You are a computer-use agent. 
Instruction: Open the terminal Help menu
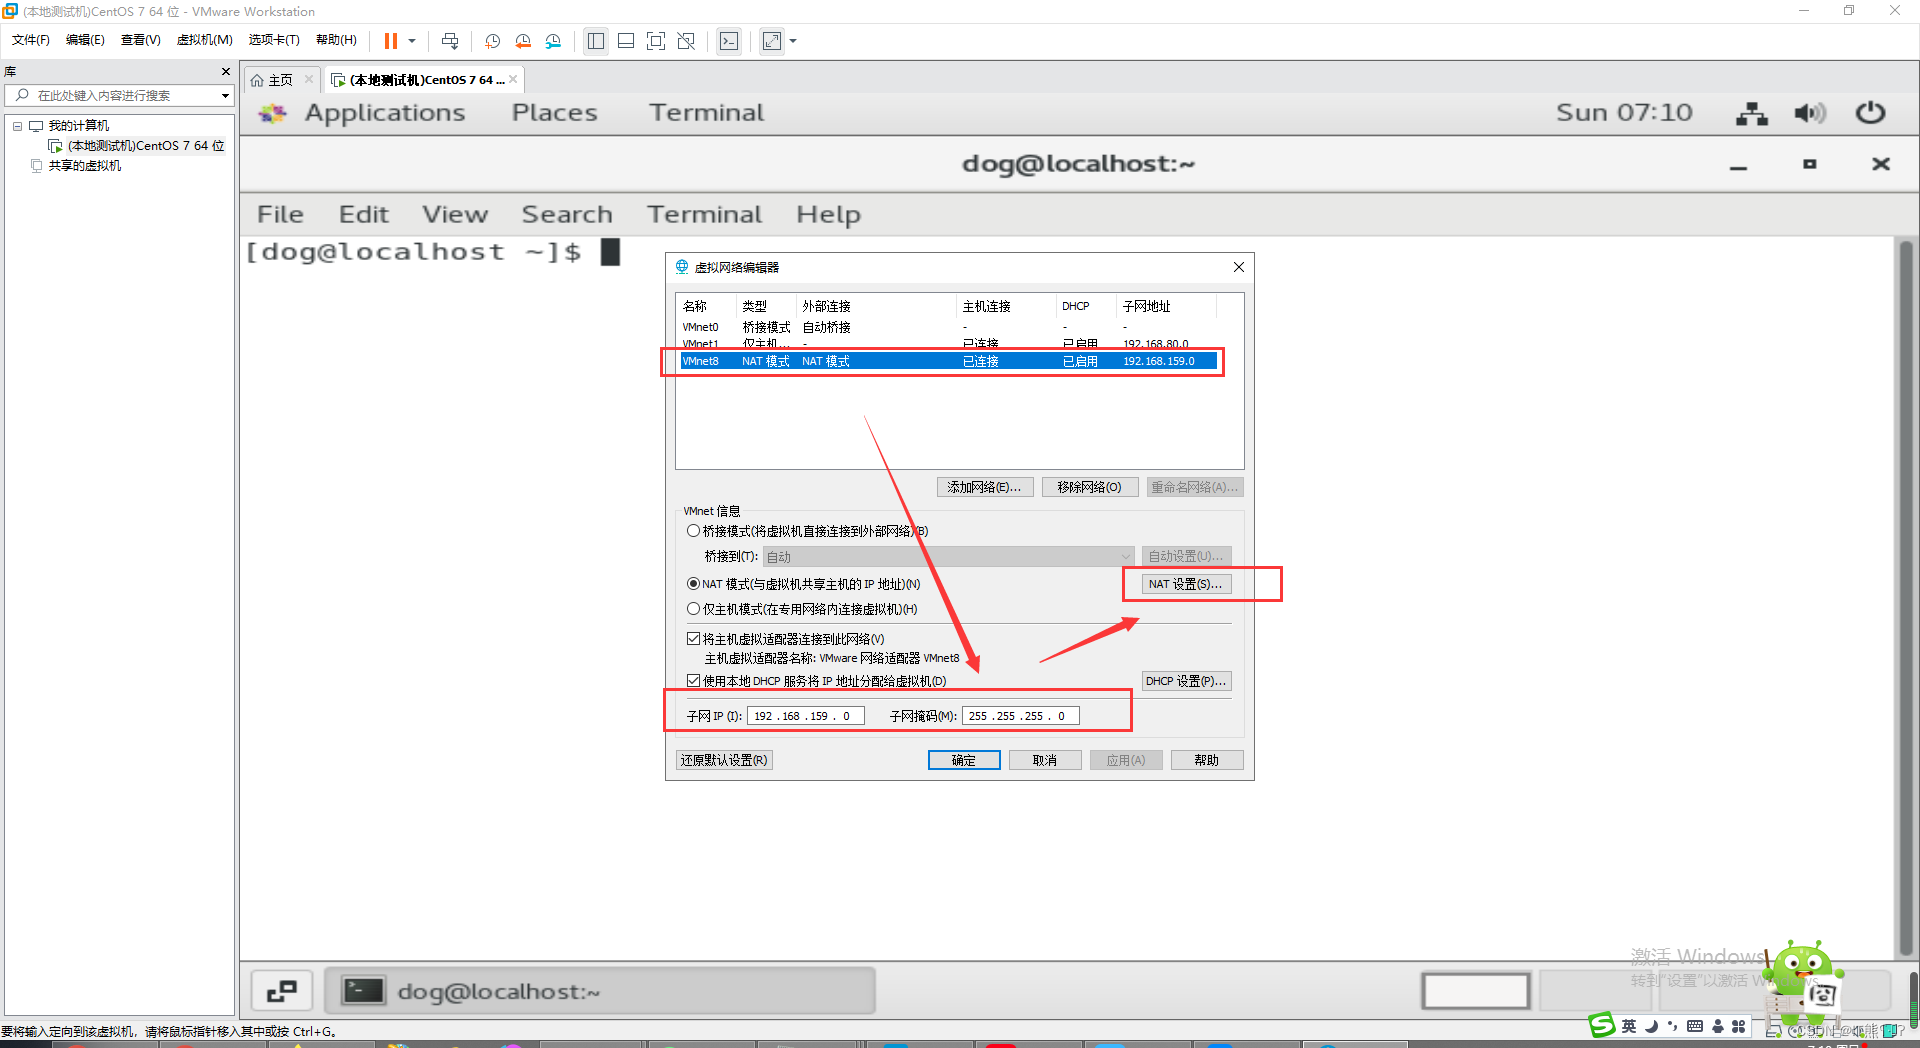(x=828, y=214)
